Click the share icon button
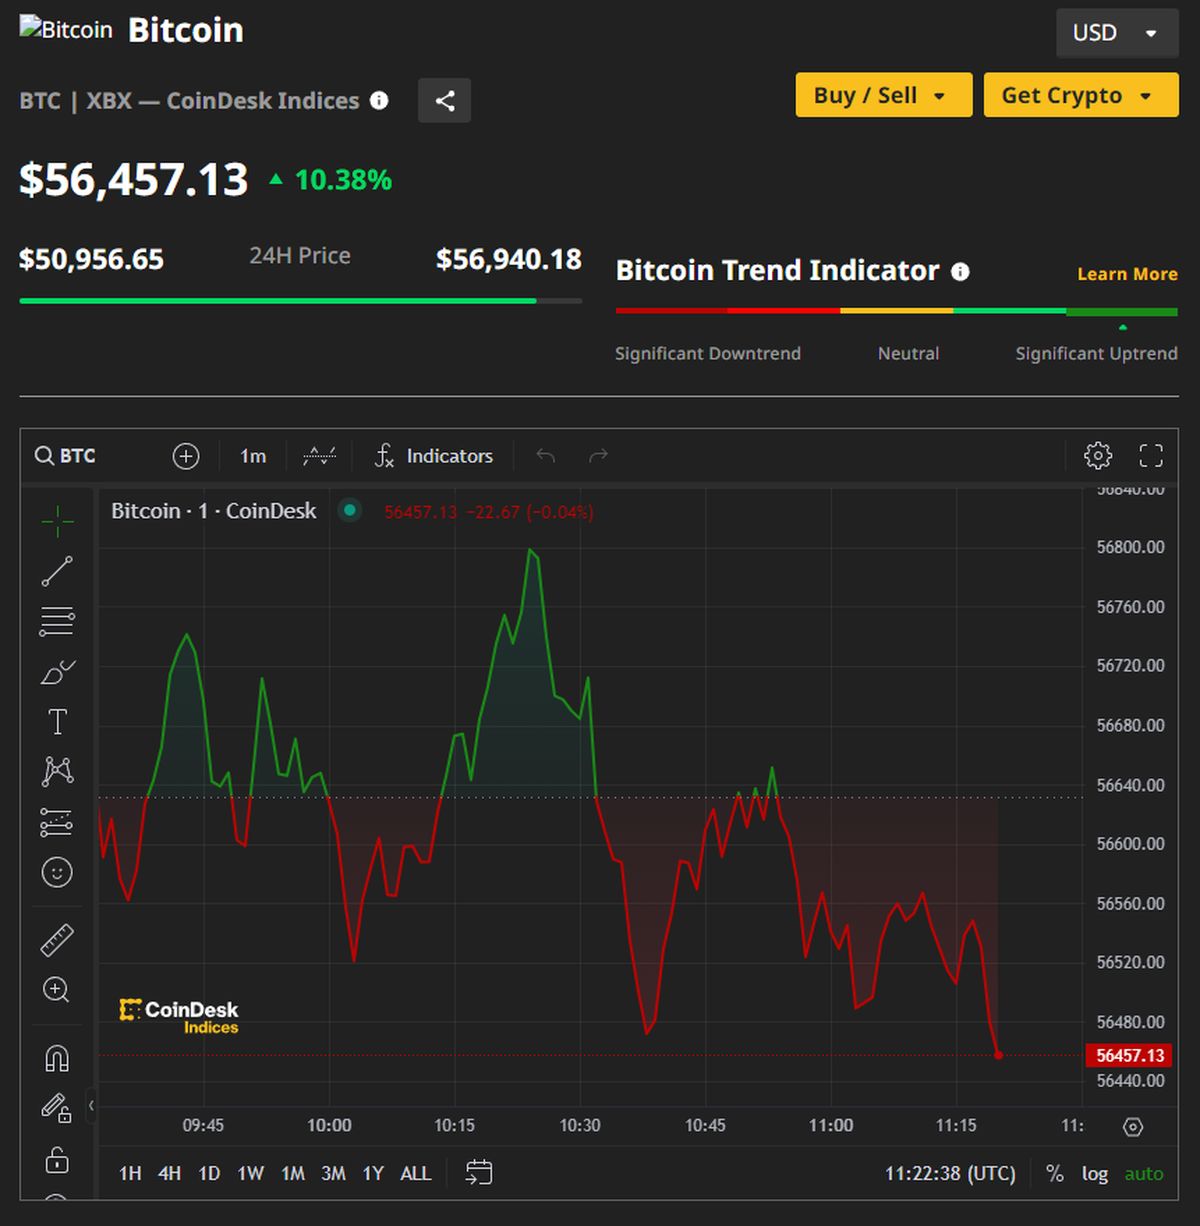Viewport: 1200px width, 1226px height. (445, 100)
